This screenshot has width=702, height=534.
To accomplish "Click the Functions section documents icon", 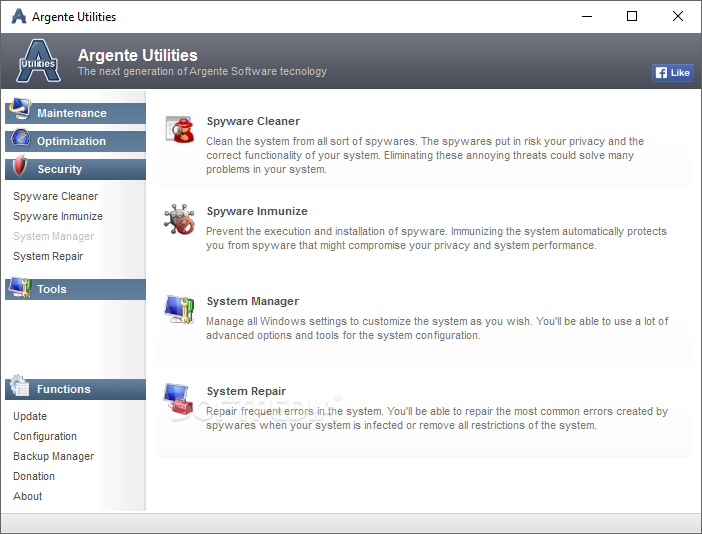I will pyautogui.click(x=20, y=385).
